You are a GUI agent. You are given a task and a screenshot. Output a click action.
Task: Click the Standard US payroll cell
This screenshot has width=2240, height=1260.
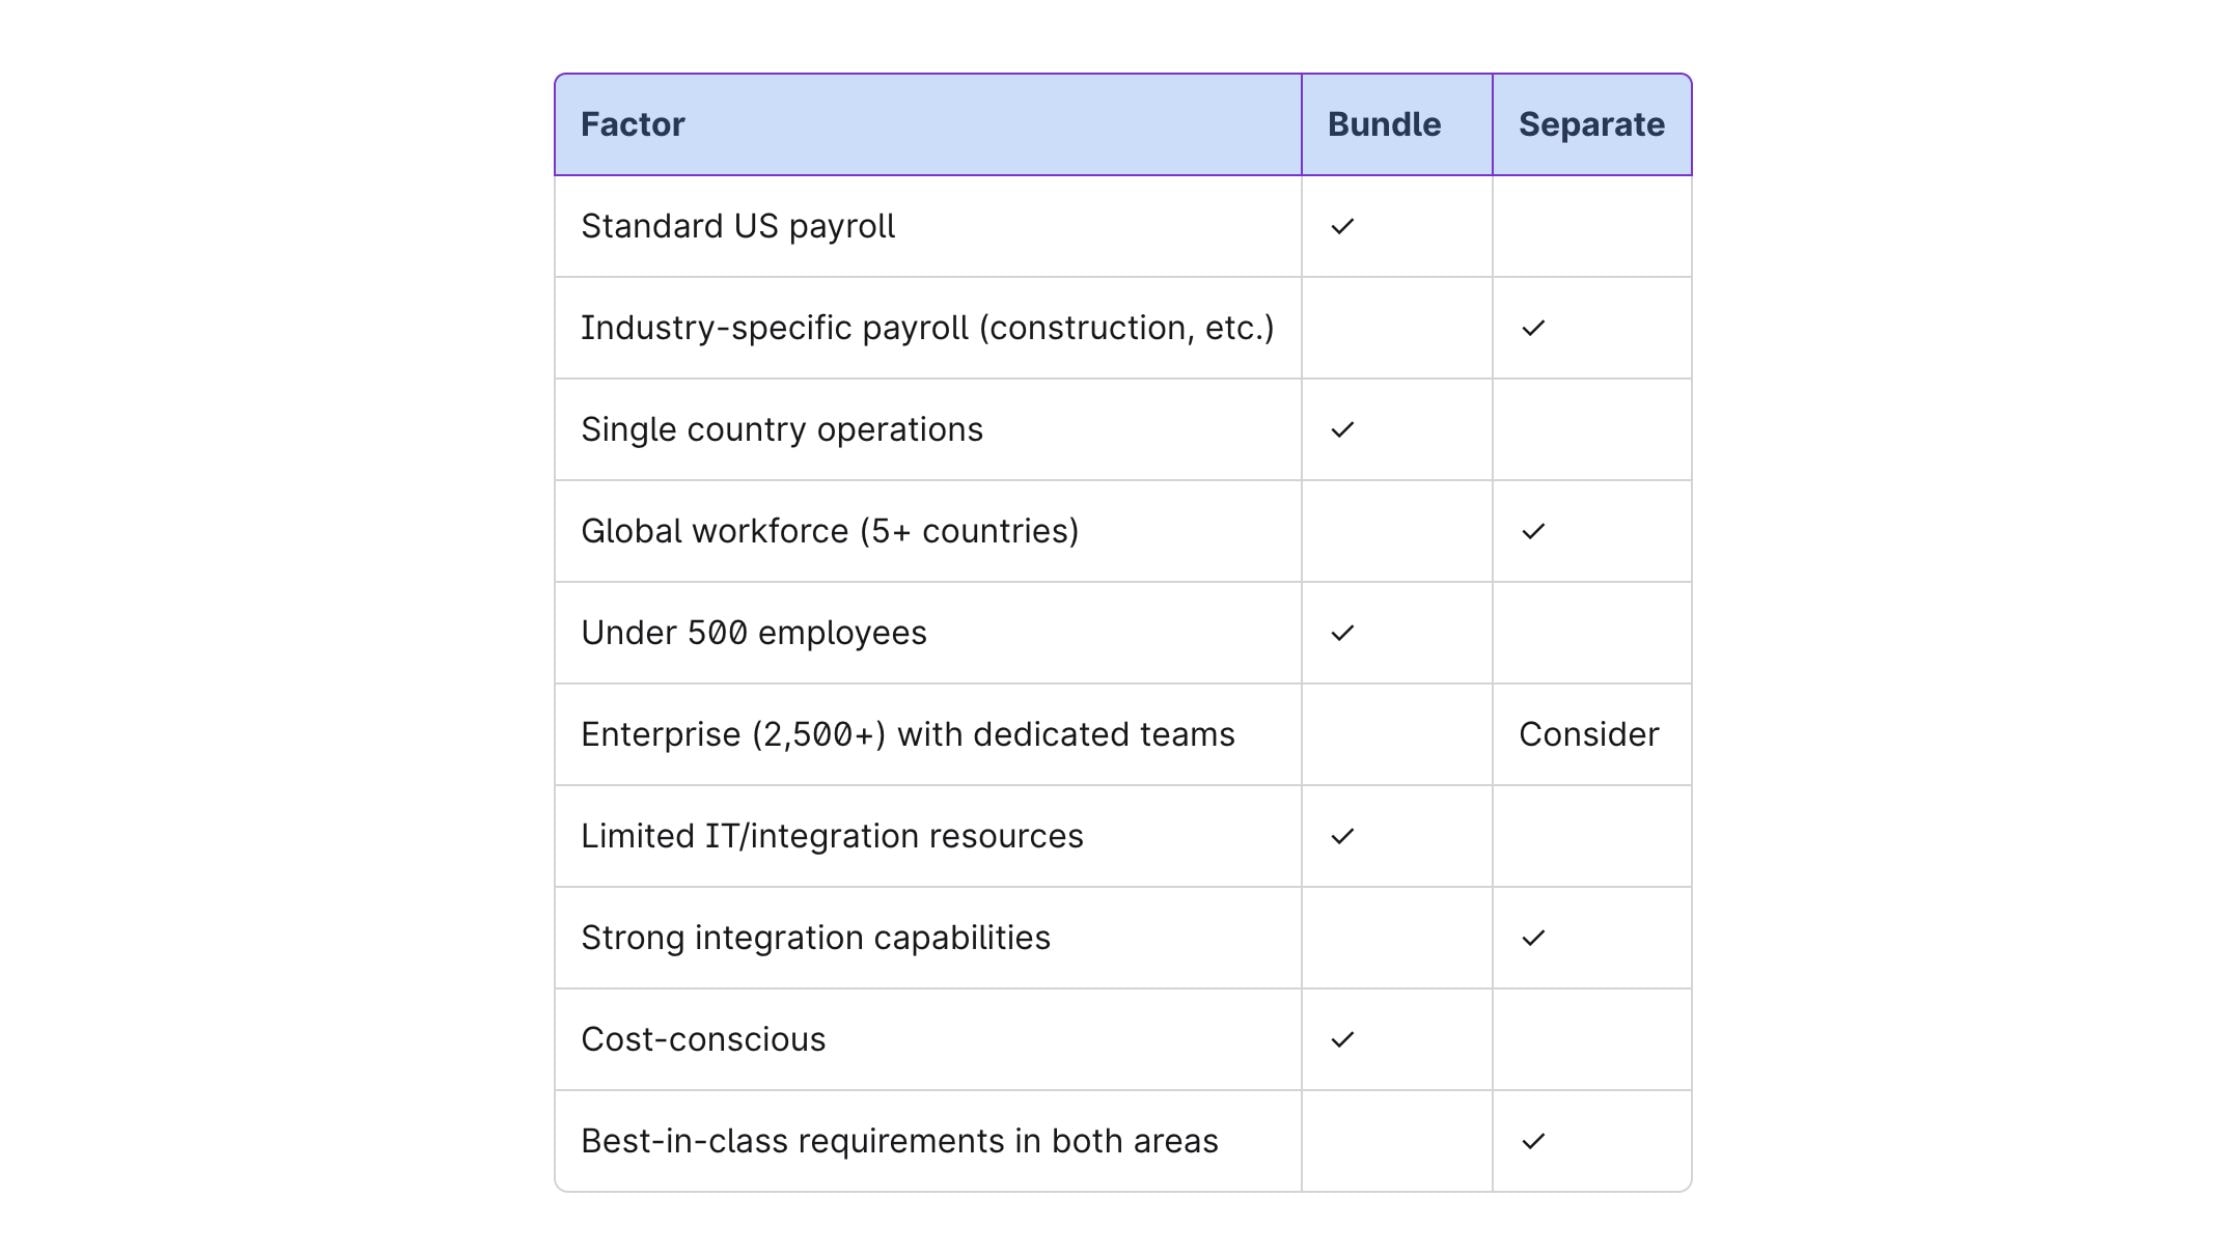coord(928,227)
